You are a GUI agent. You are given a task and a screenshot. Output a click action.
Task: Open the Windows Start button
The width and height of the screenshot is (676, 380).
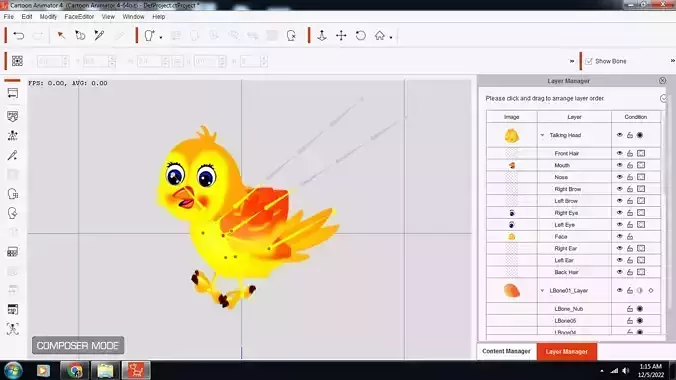(13, 370)
